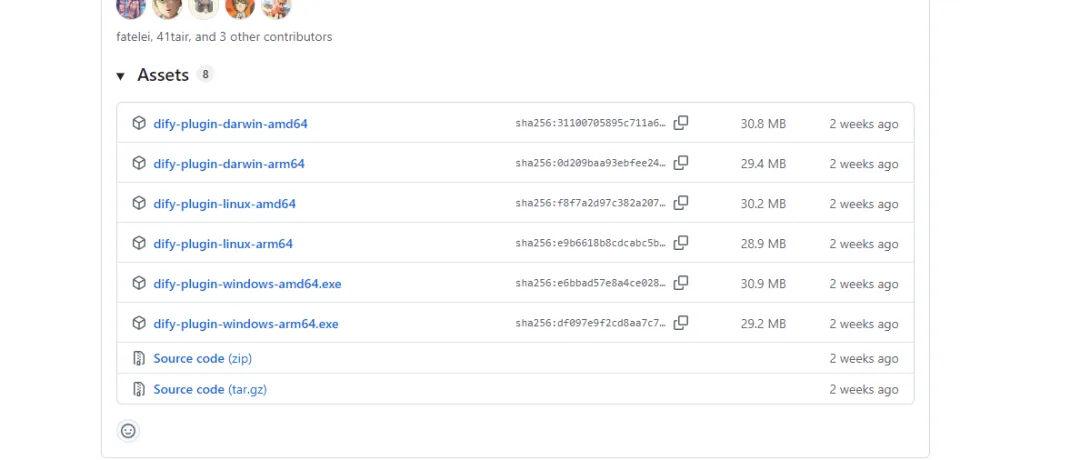Click package icon beside dify-plugin-darwin-amd64

(139, 123)
